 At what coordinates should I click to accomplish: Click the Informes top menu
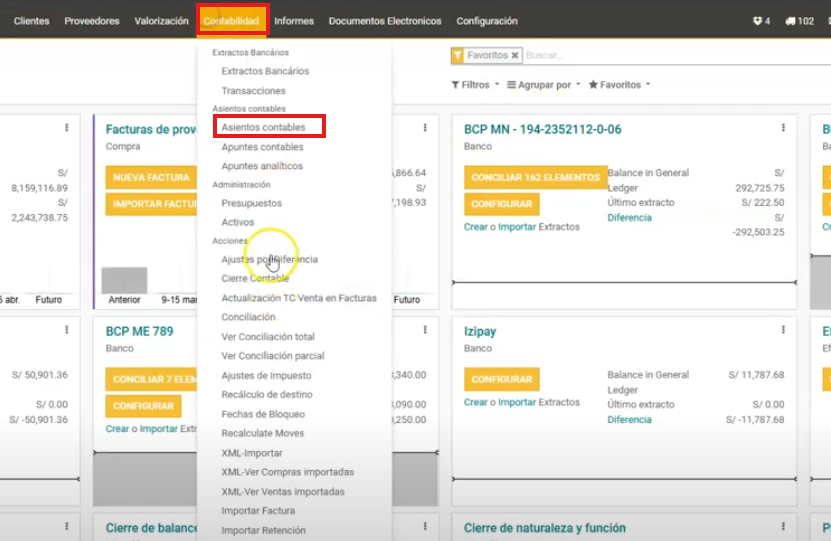(x=293, y=21)
